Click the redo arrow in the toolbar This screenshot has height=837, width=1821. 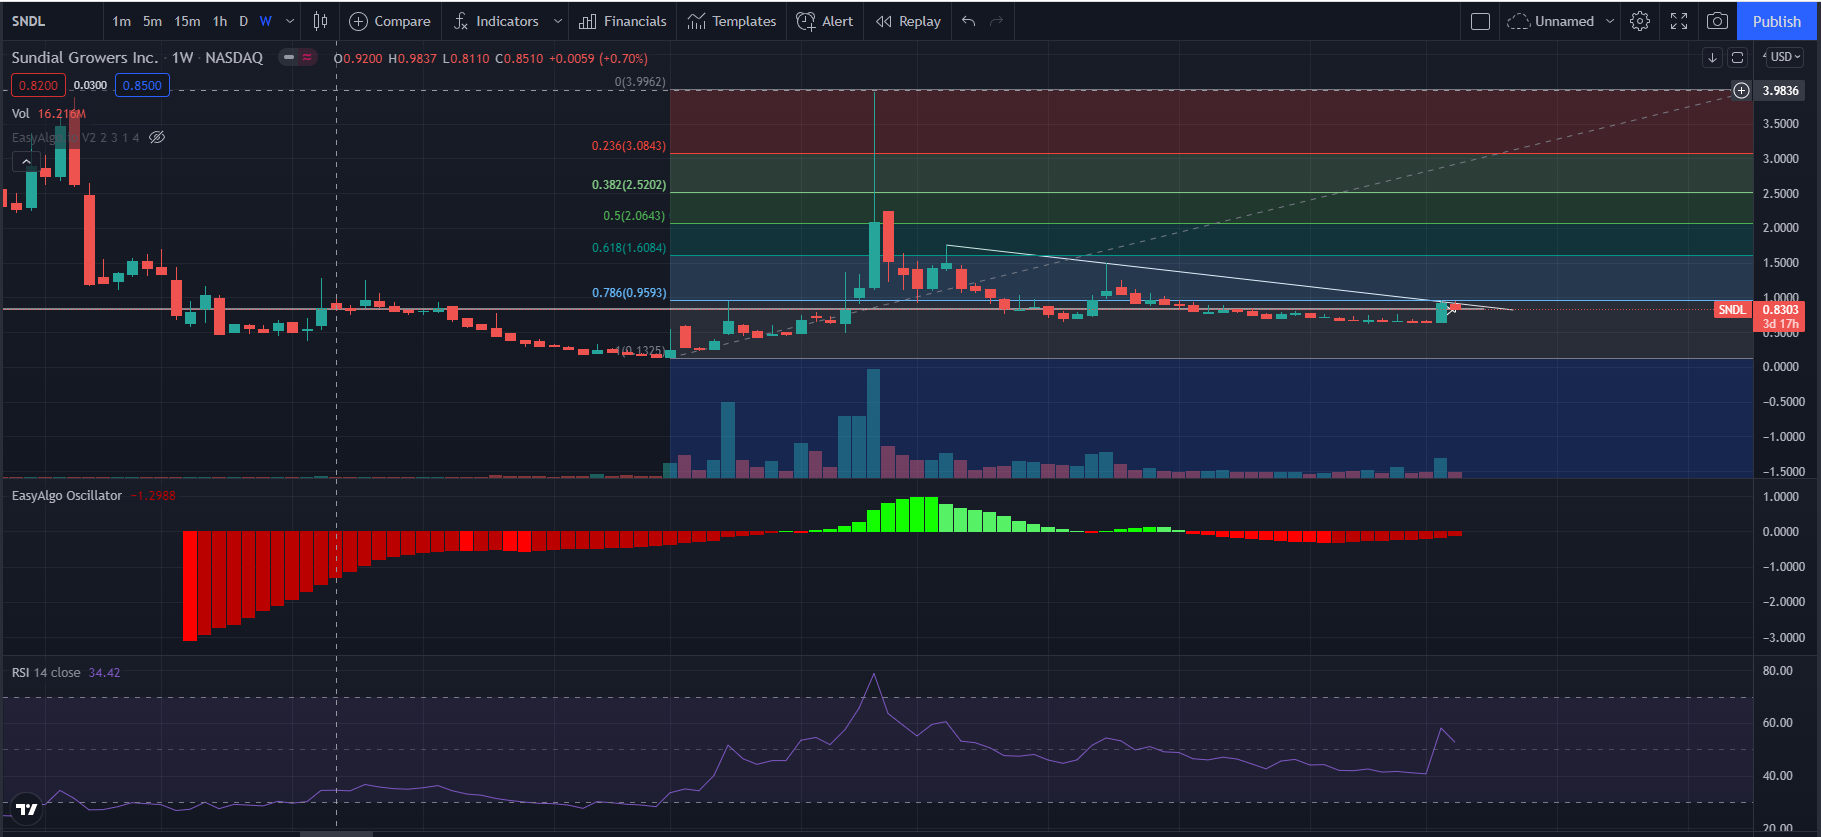(996, 21)
